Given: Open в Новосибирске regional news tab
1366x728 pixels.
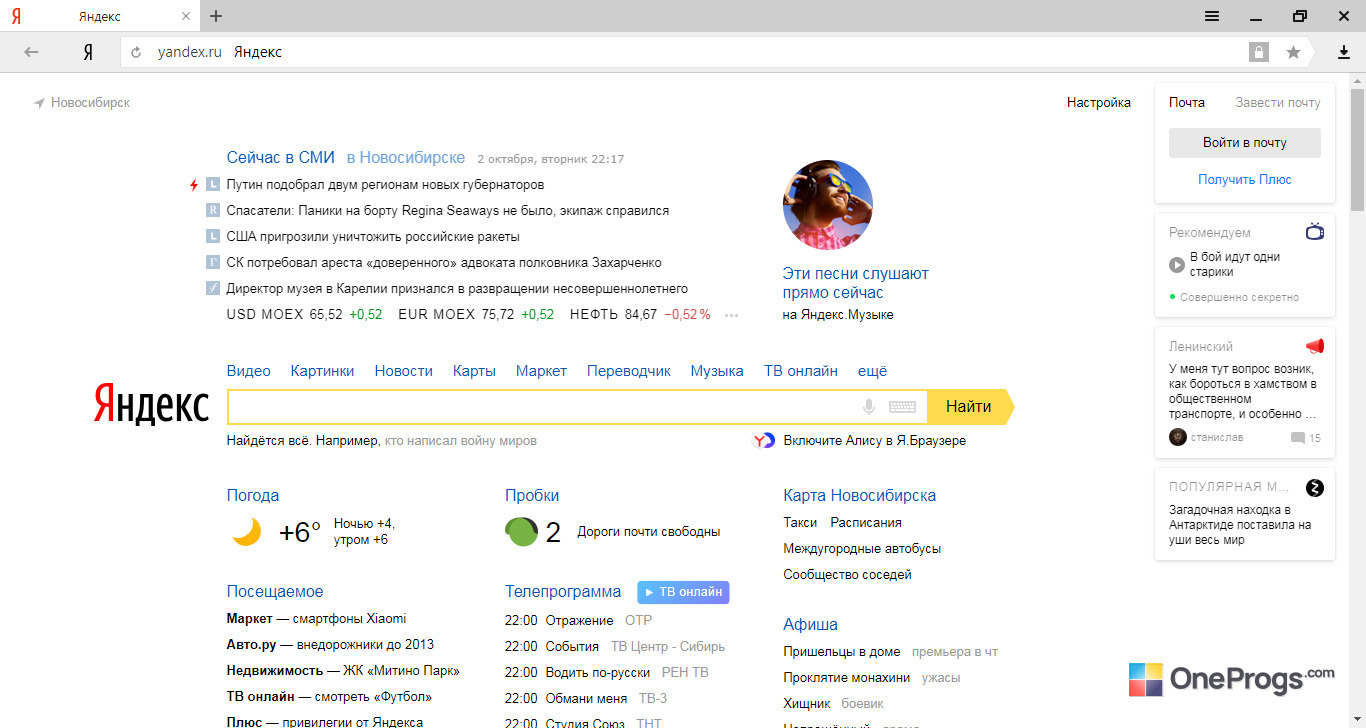Looking at the screenshot, I should [406, 158].
